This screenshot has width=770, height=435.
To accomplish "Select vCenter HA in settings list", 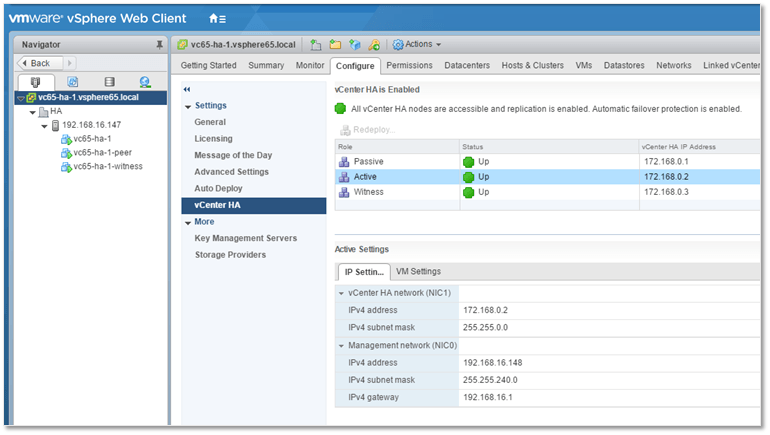I will [x=253, y=206].
